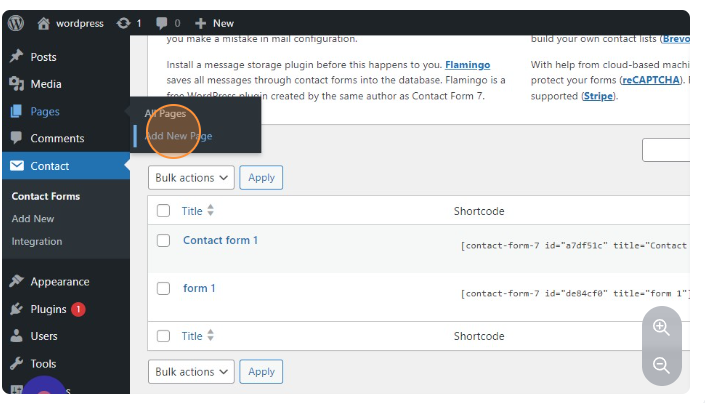Open the updates icon in admin bar
The width and height of the screenshot is (705, 403).
pyautogui.click(x=123, y=23)
